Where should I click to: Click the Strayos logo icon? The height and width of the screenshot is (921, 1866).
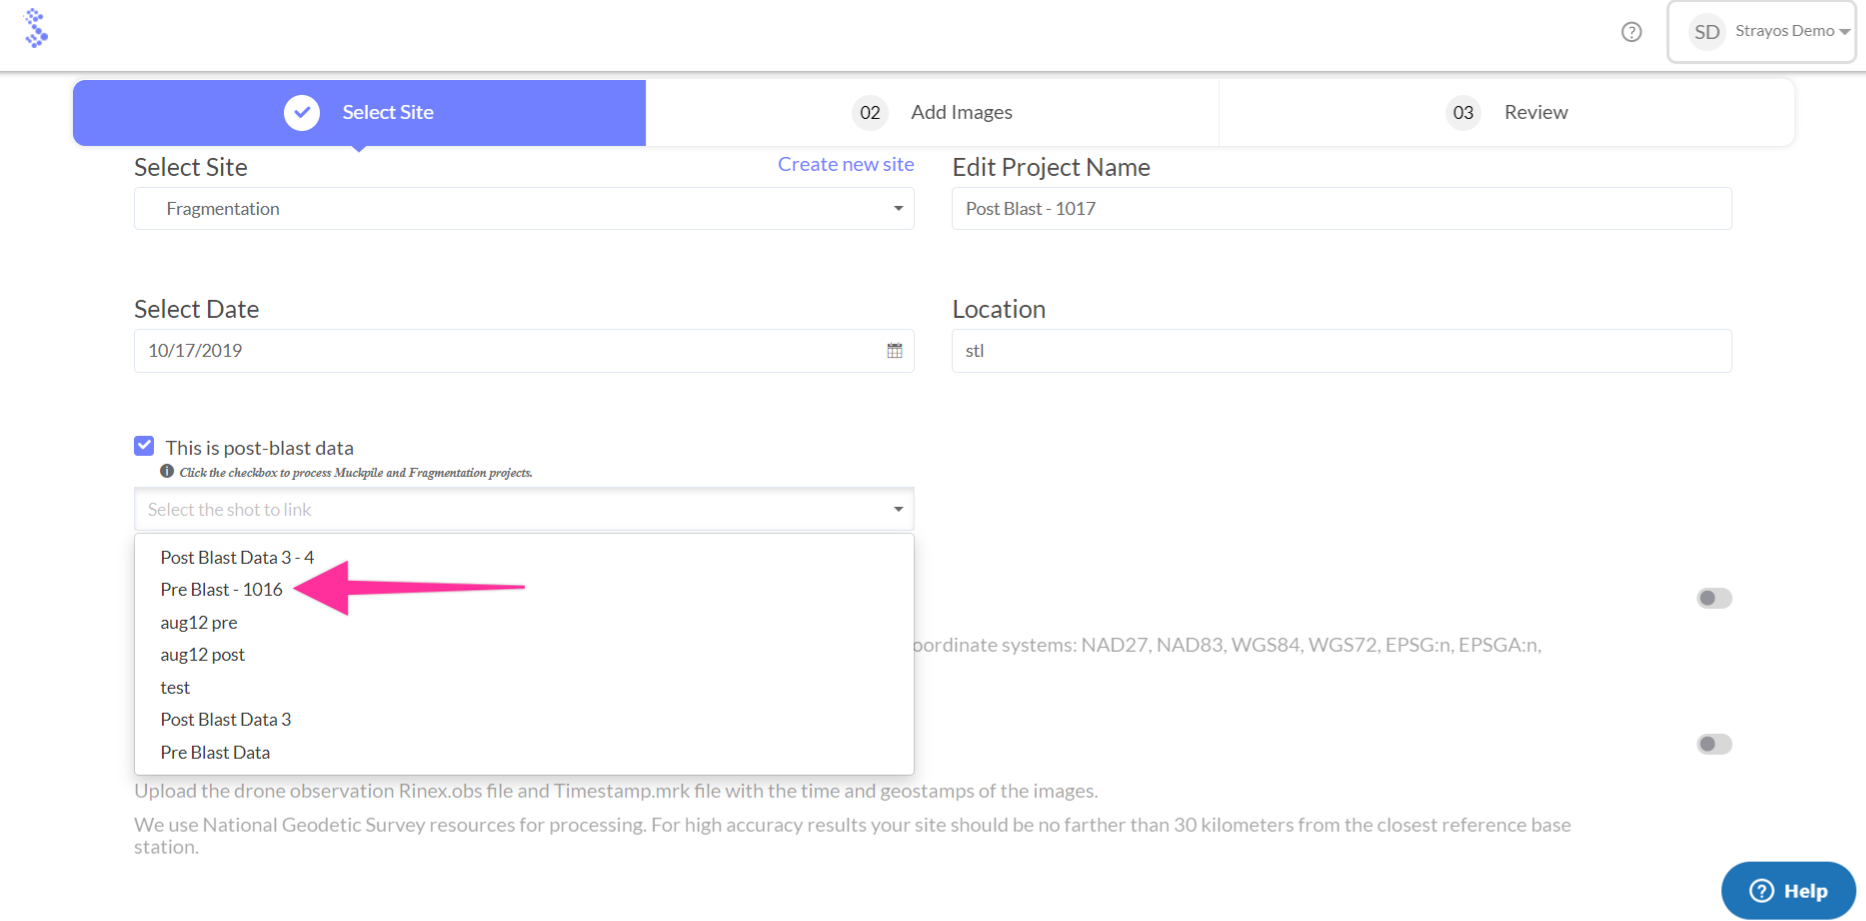[36, 29]
